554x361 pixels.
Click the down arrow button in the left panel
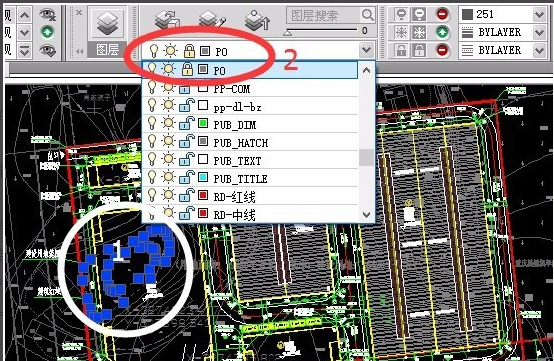pyautogui.click(x=24, y=32)
